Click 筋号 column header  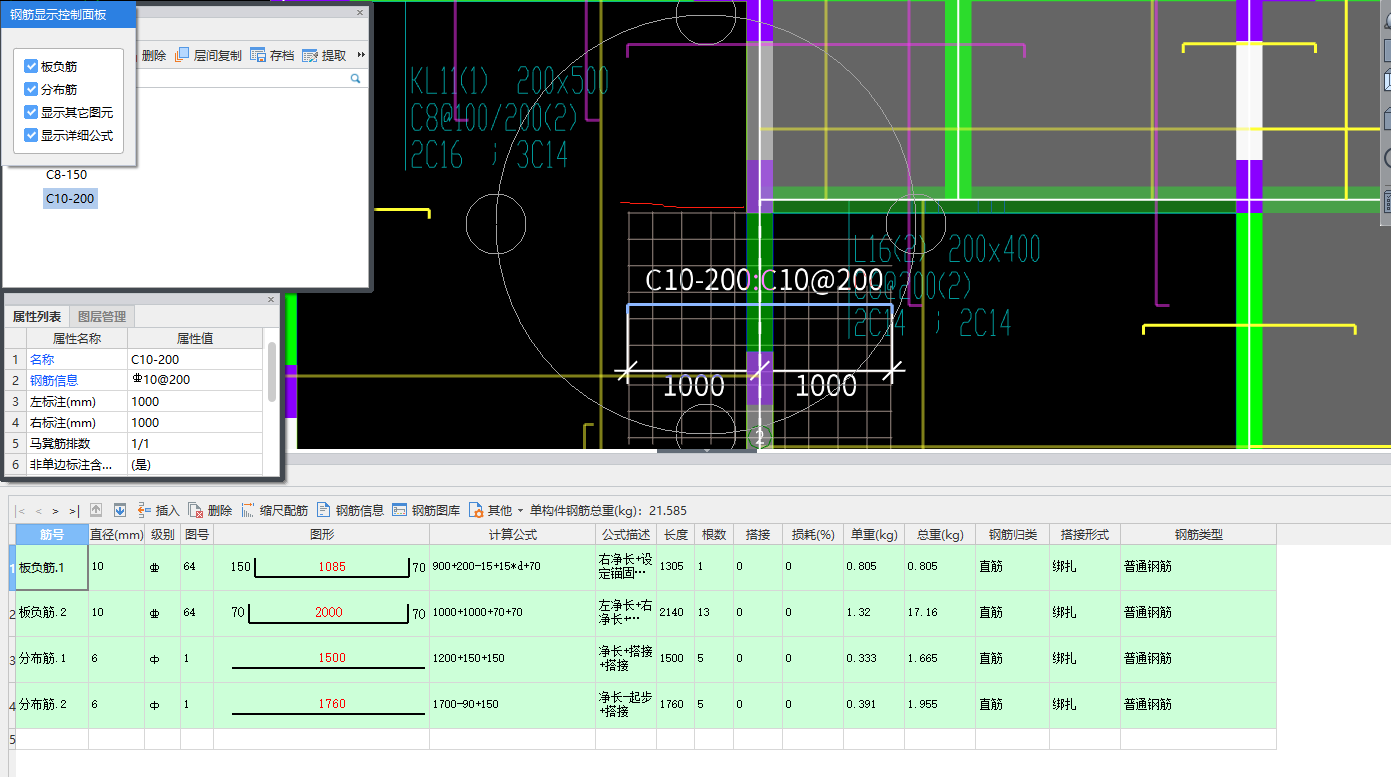(x=52, y=535)
